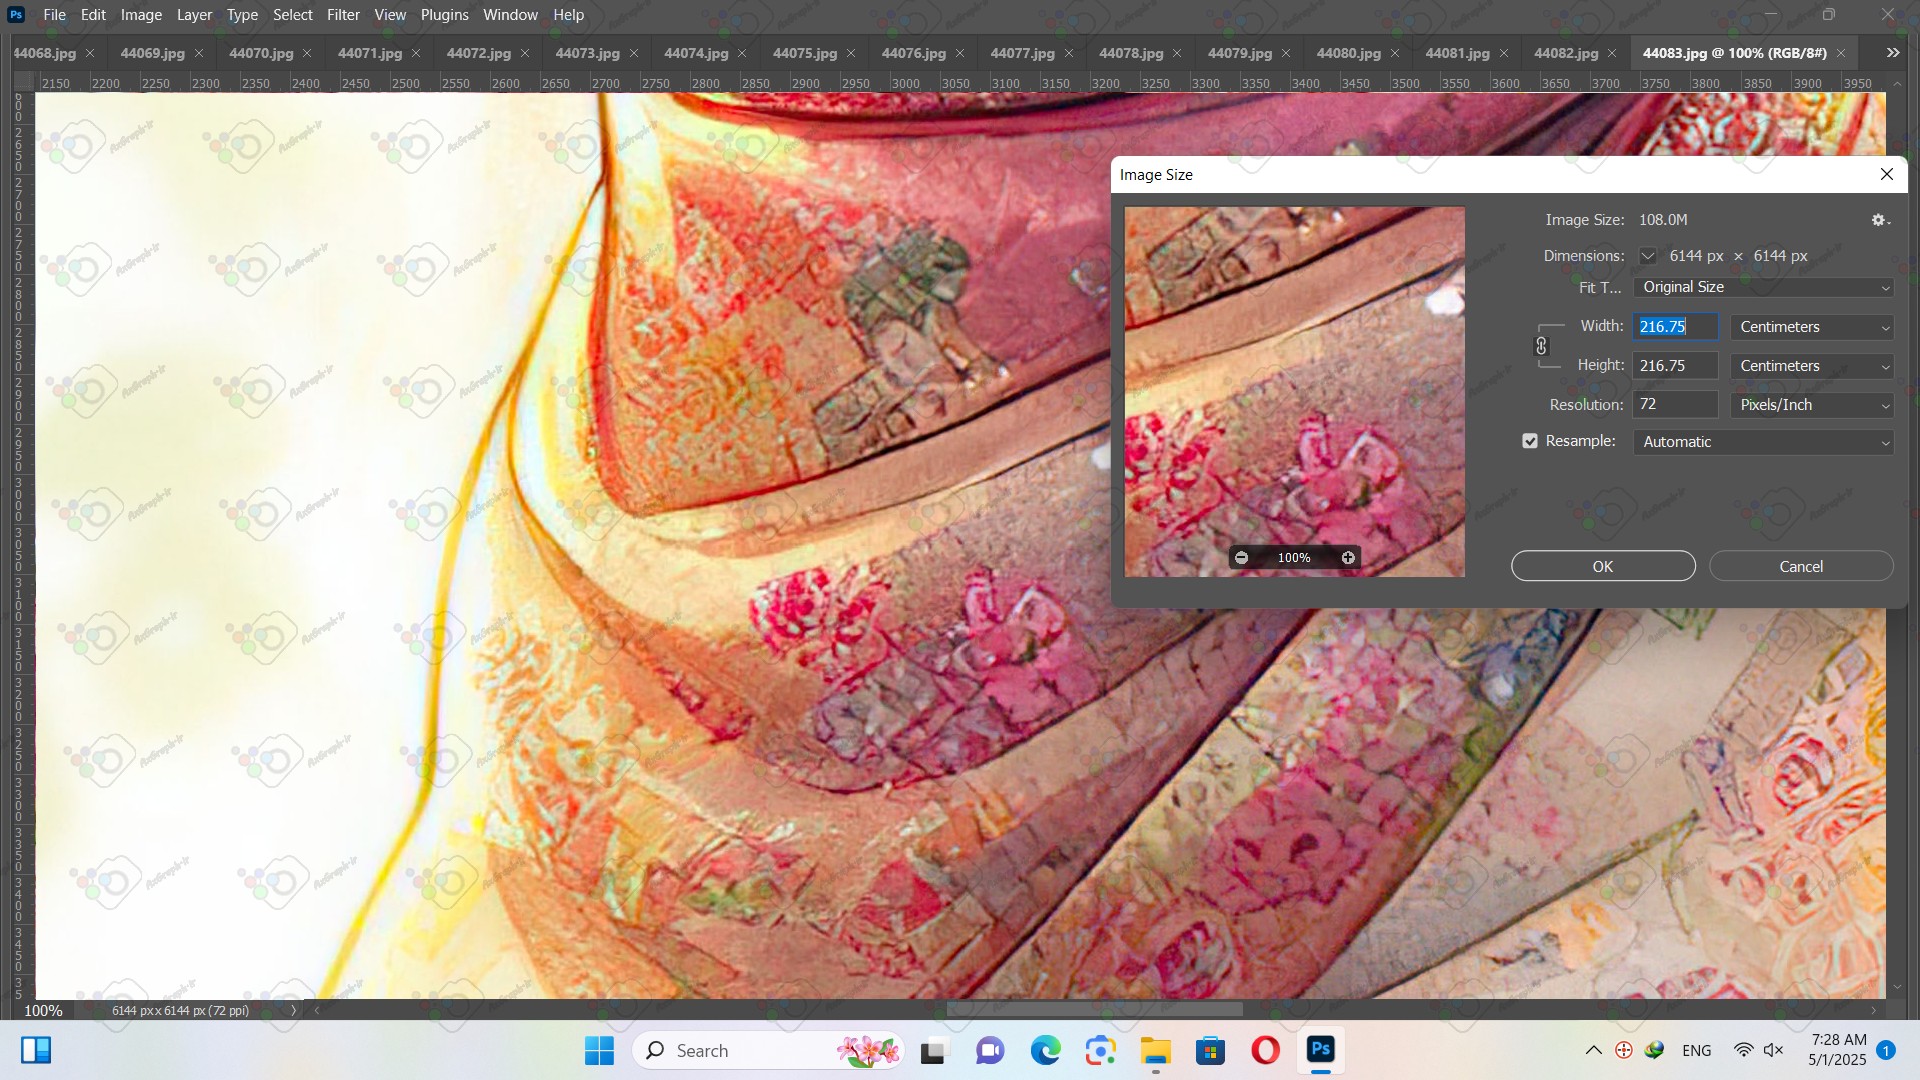Click the Width value field

coord(1675,327)
